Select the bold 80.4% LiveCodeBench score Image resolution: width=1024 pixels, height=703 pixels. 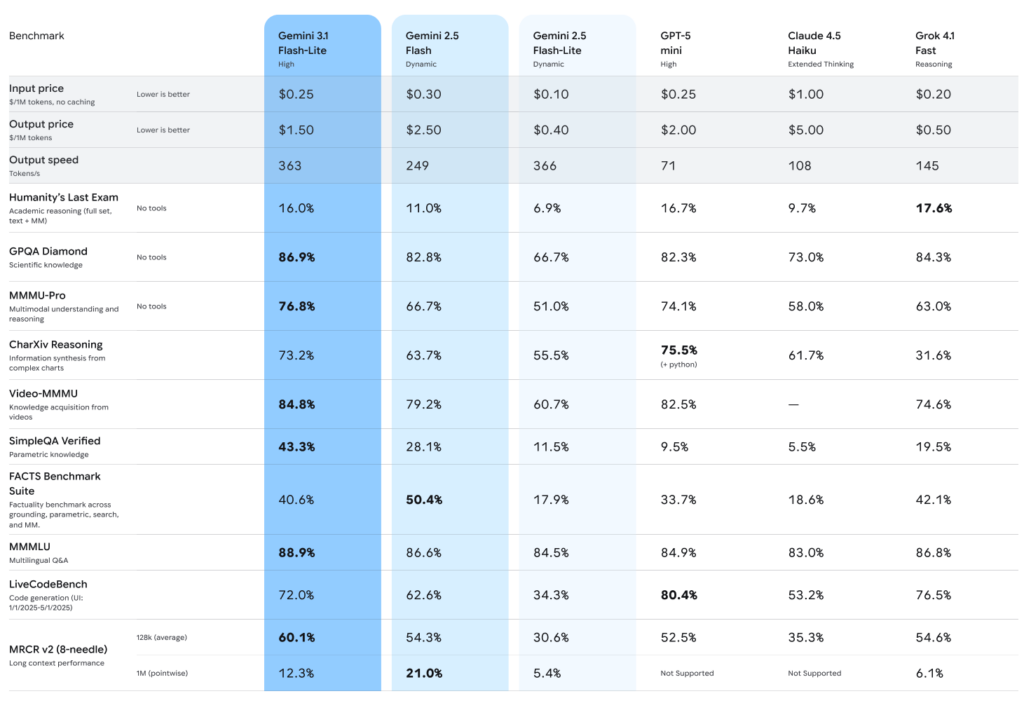680,595
